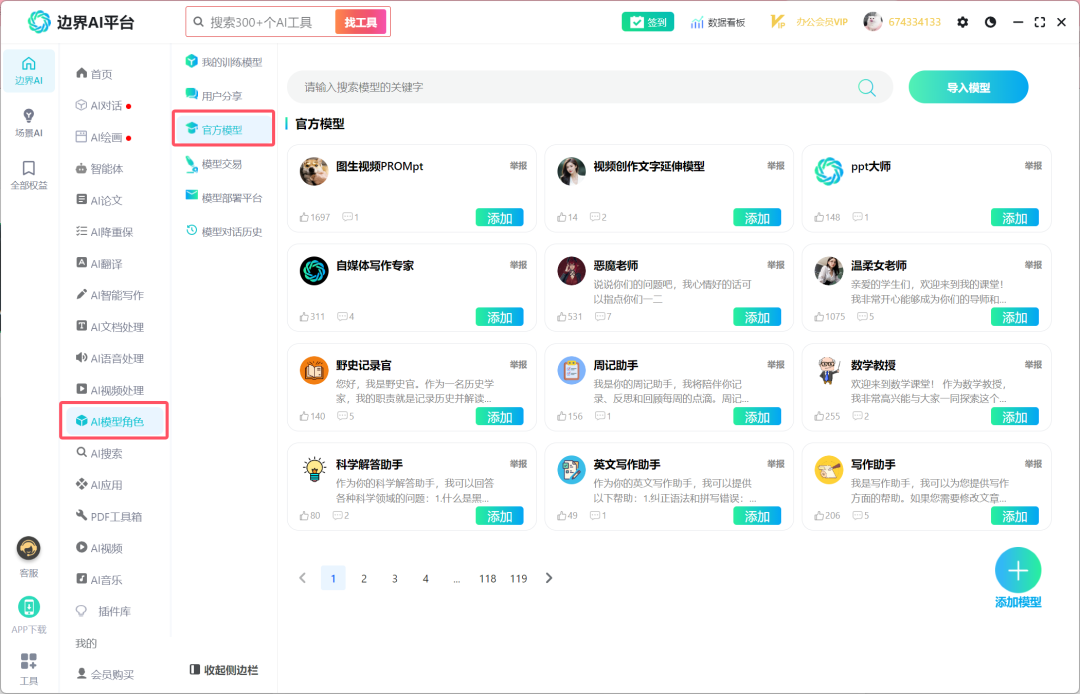The width and height of the screenshot is (1080, 694).
Task: Open the settings gear icon
Action: click(x=962, y=22)
